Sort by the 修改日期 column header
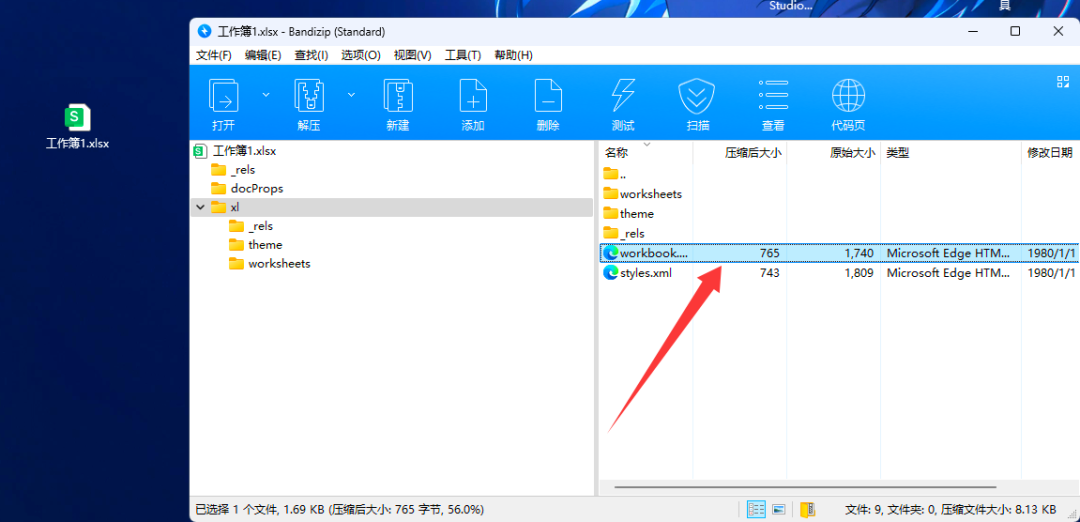 [1051, 153]
